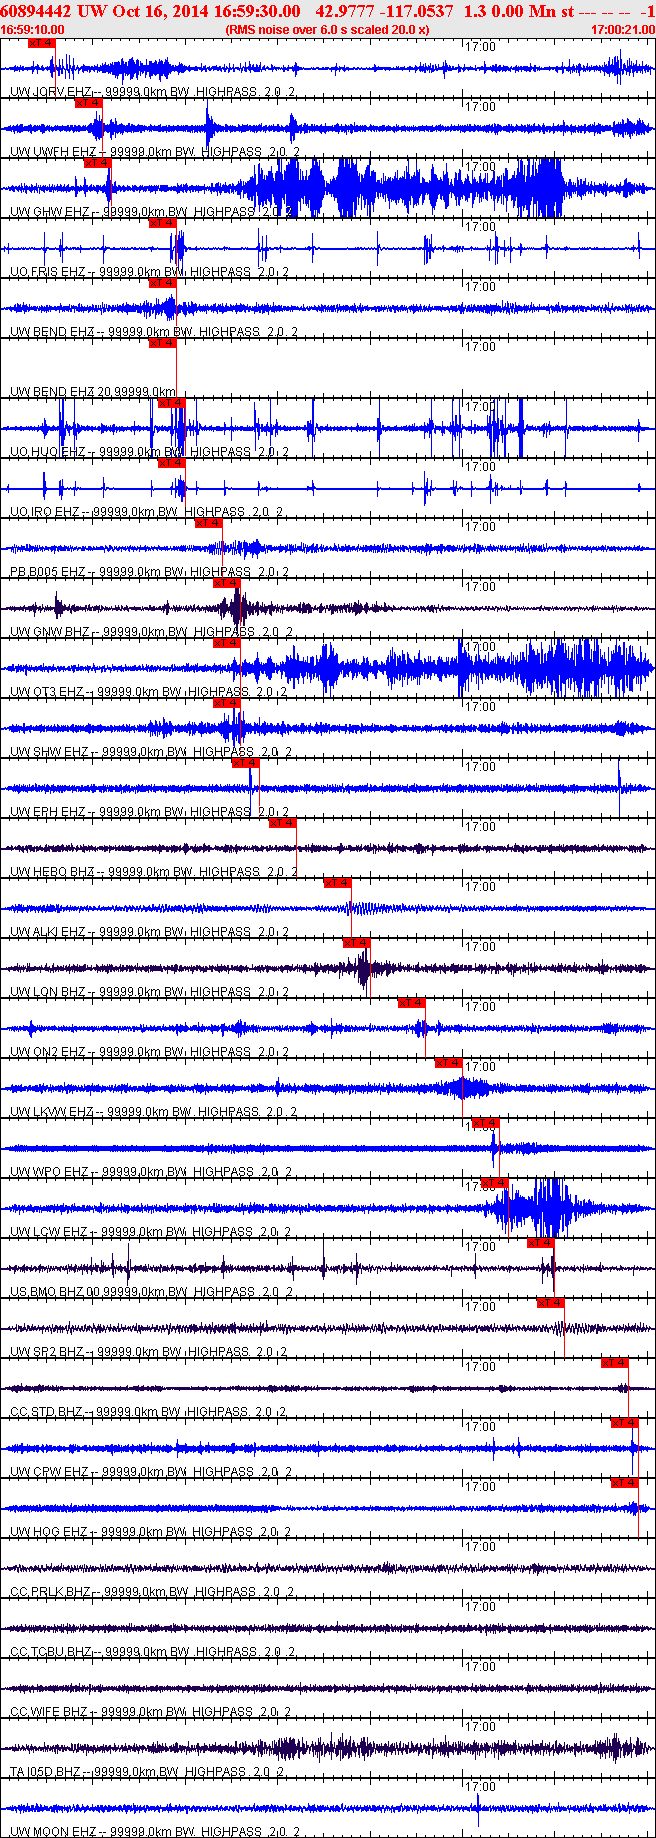
Task: Click the UW BEND EHZ 20 station label
Action: [x=93, y=392]
